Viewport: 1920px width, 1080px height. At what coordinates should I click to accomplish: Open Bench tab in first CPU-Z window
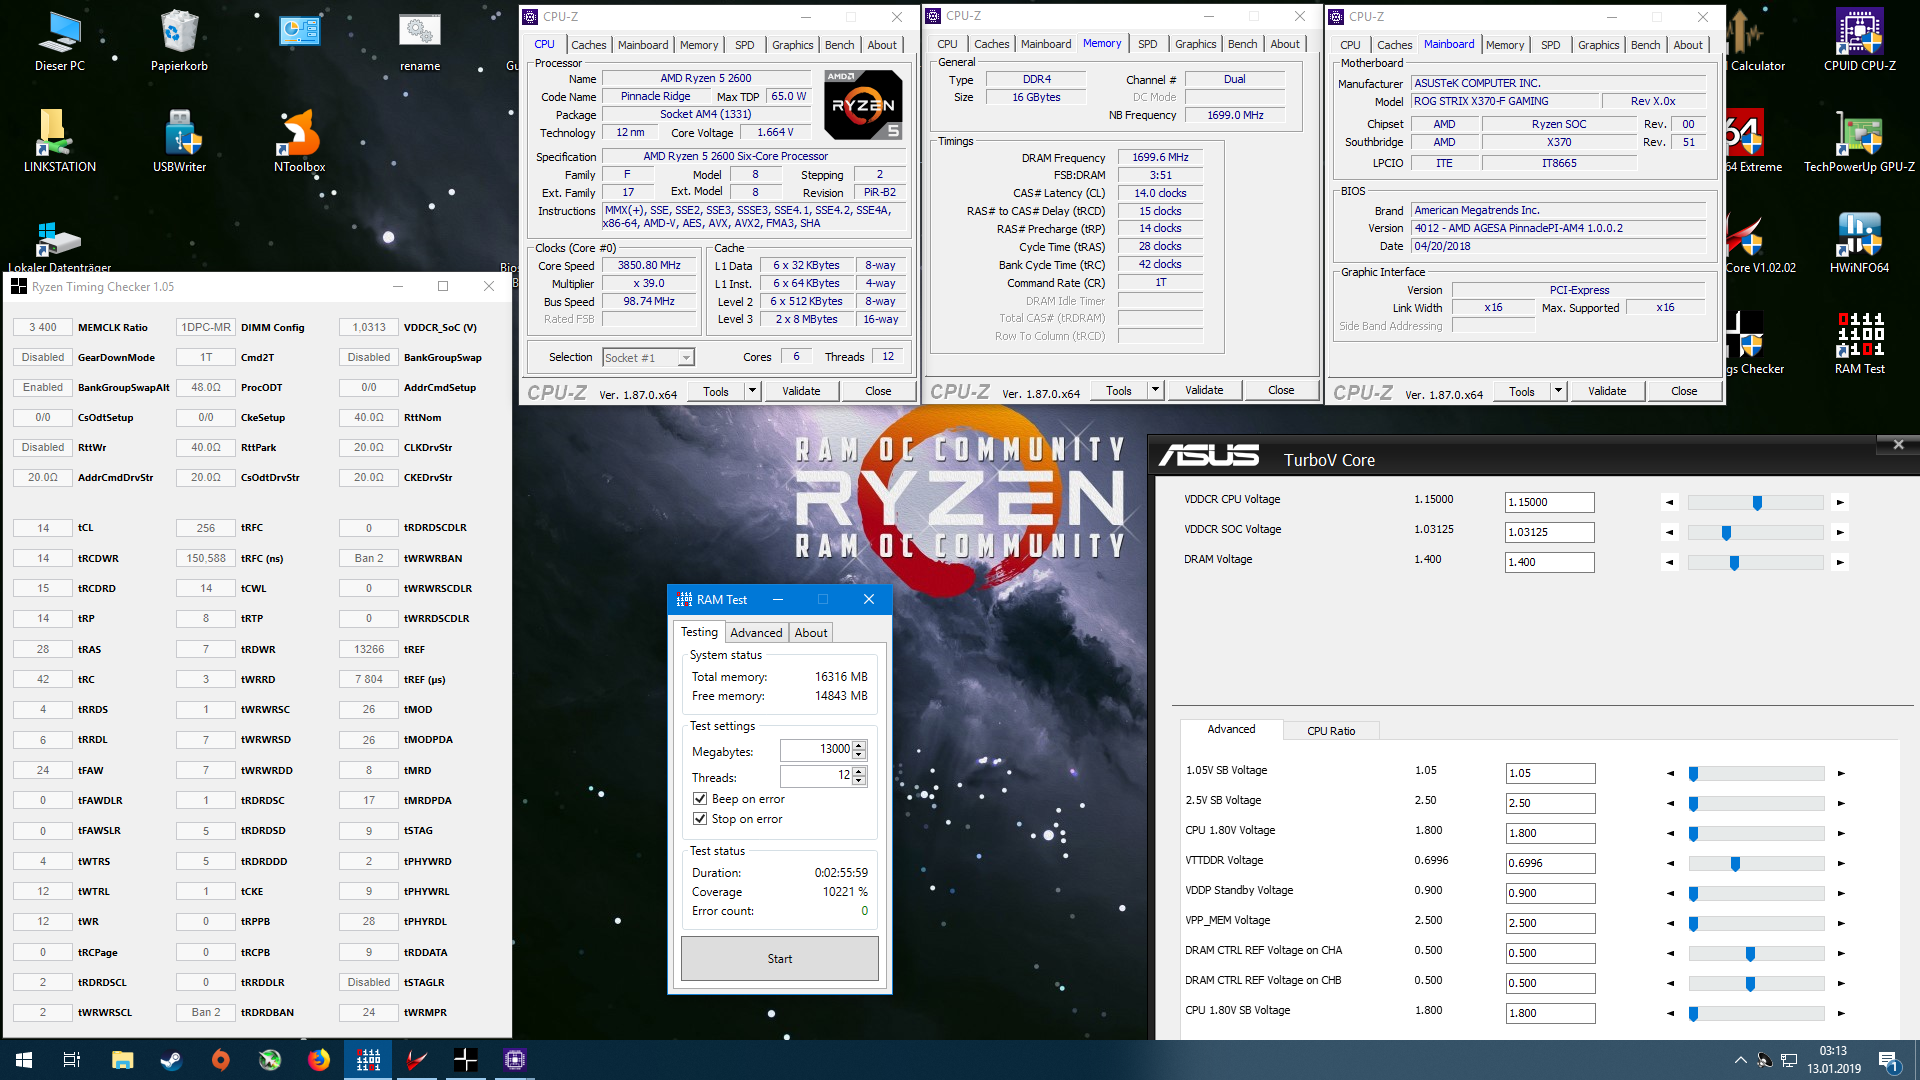coord(840,45)
